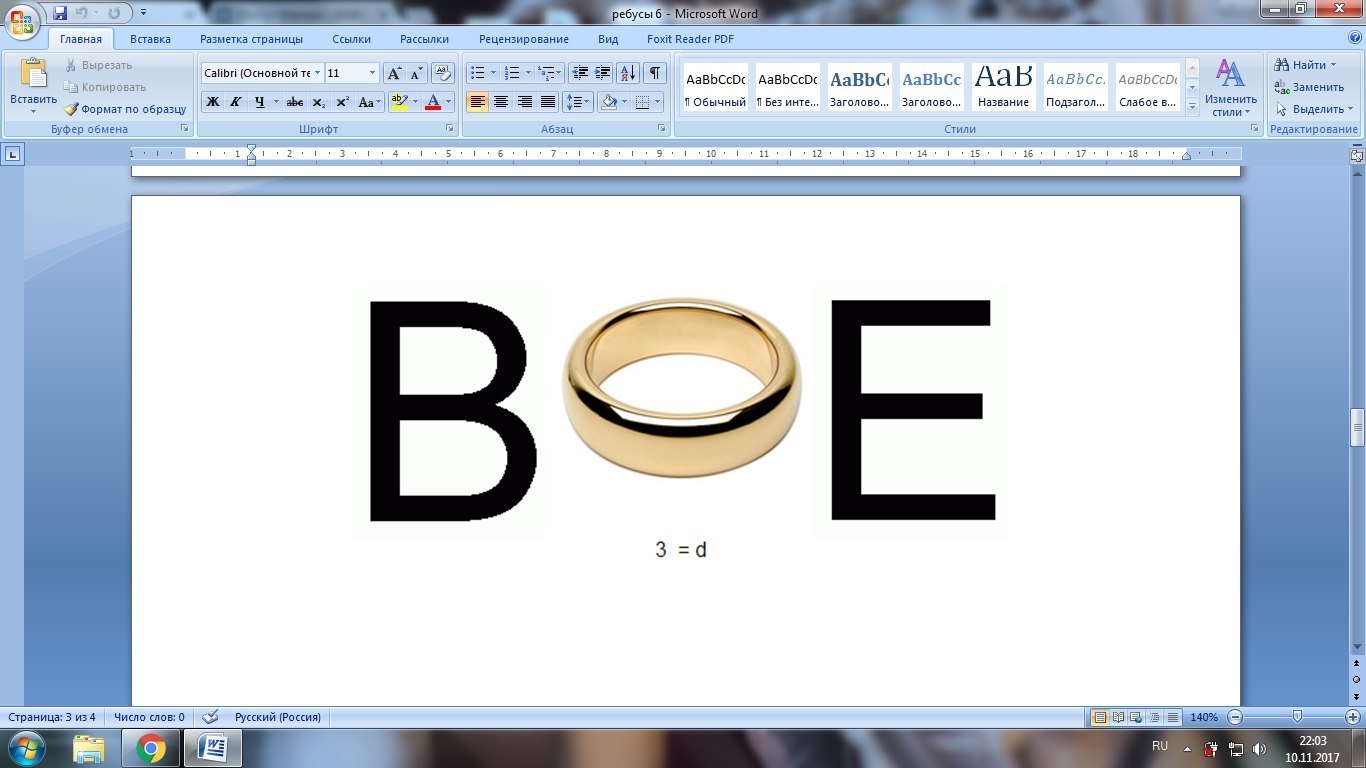Click the zoom slider handle
The height and width of the screenshot is (768, 1366).
[1297, 717]
